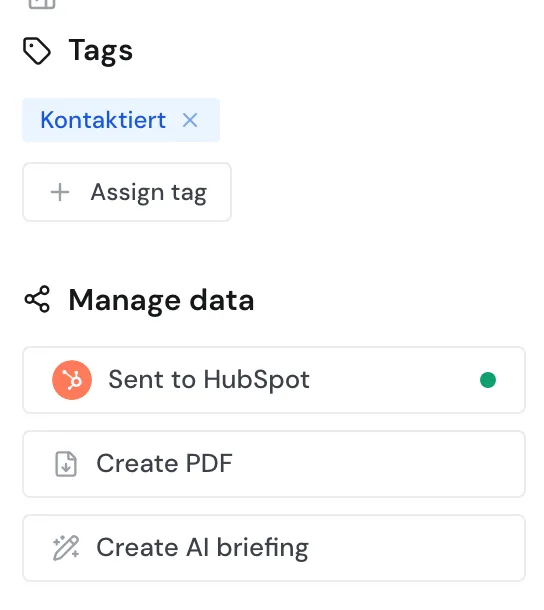Click the Tags label icon
Screen dimensions: 544x610
coord(37,51)
